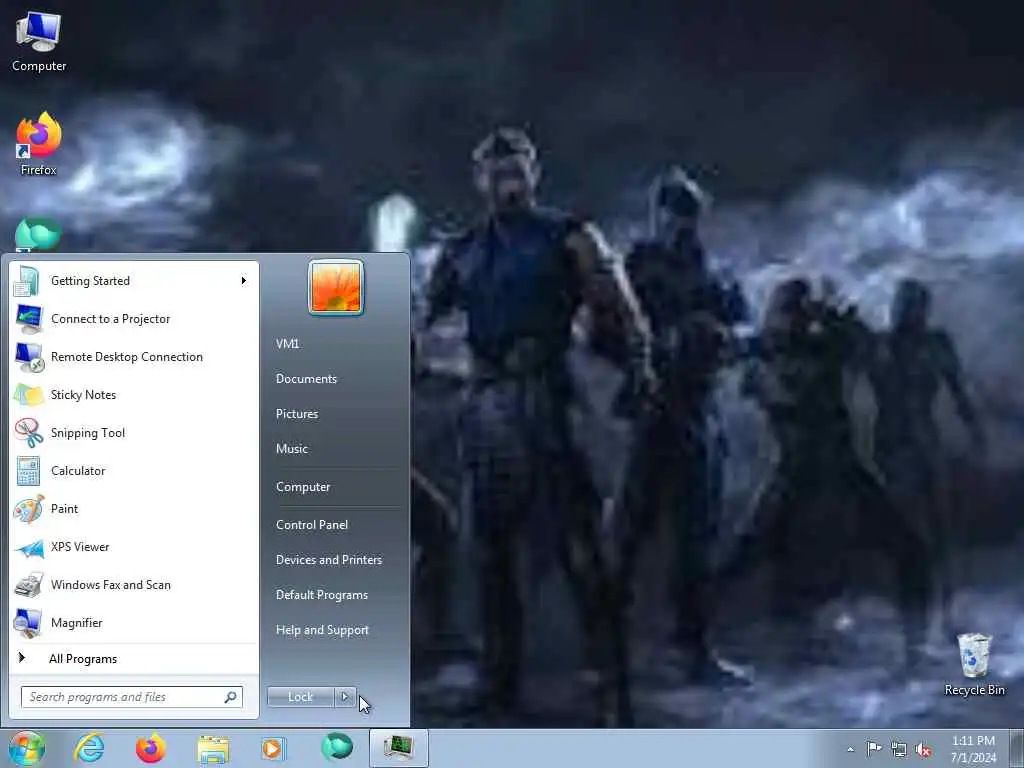Open network status tray icon

[899, 749]
